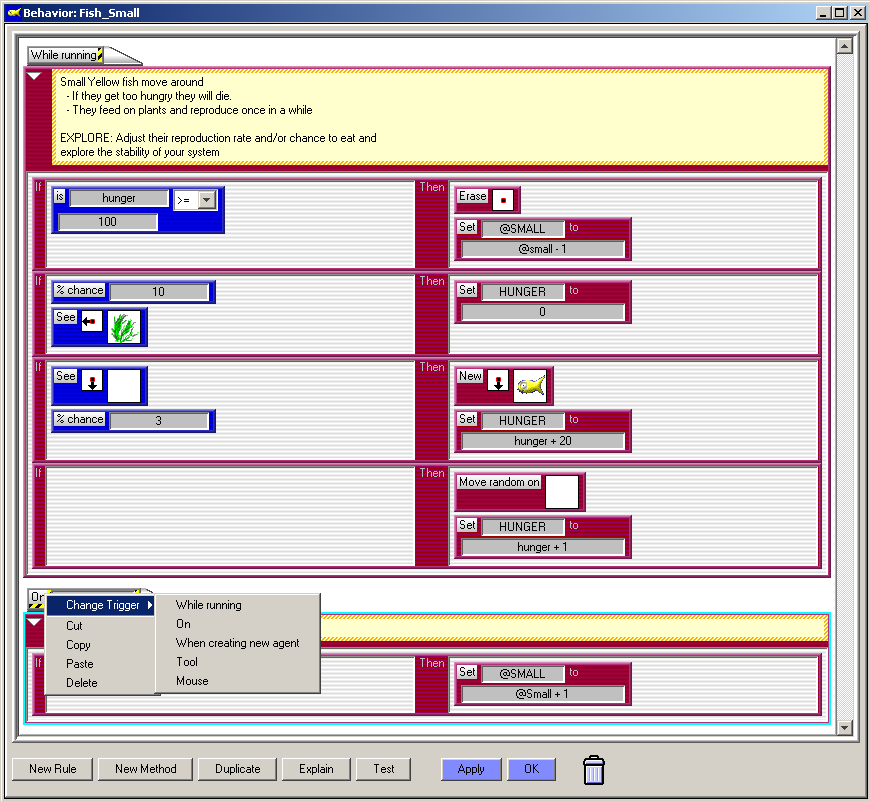The width and height of the screenshot is (870, 801).
Task: Click the Apply button
Action: pos(471,769)
